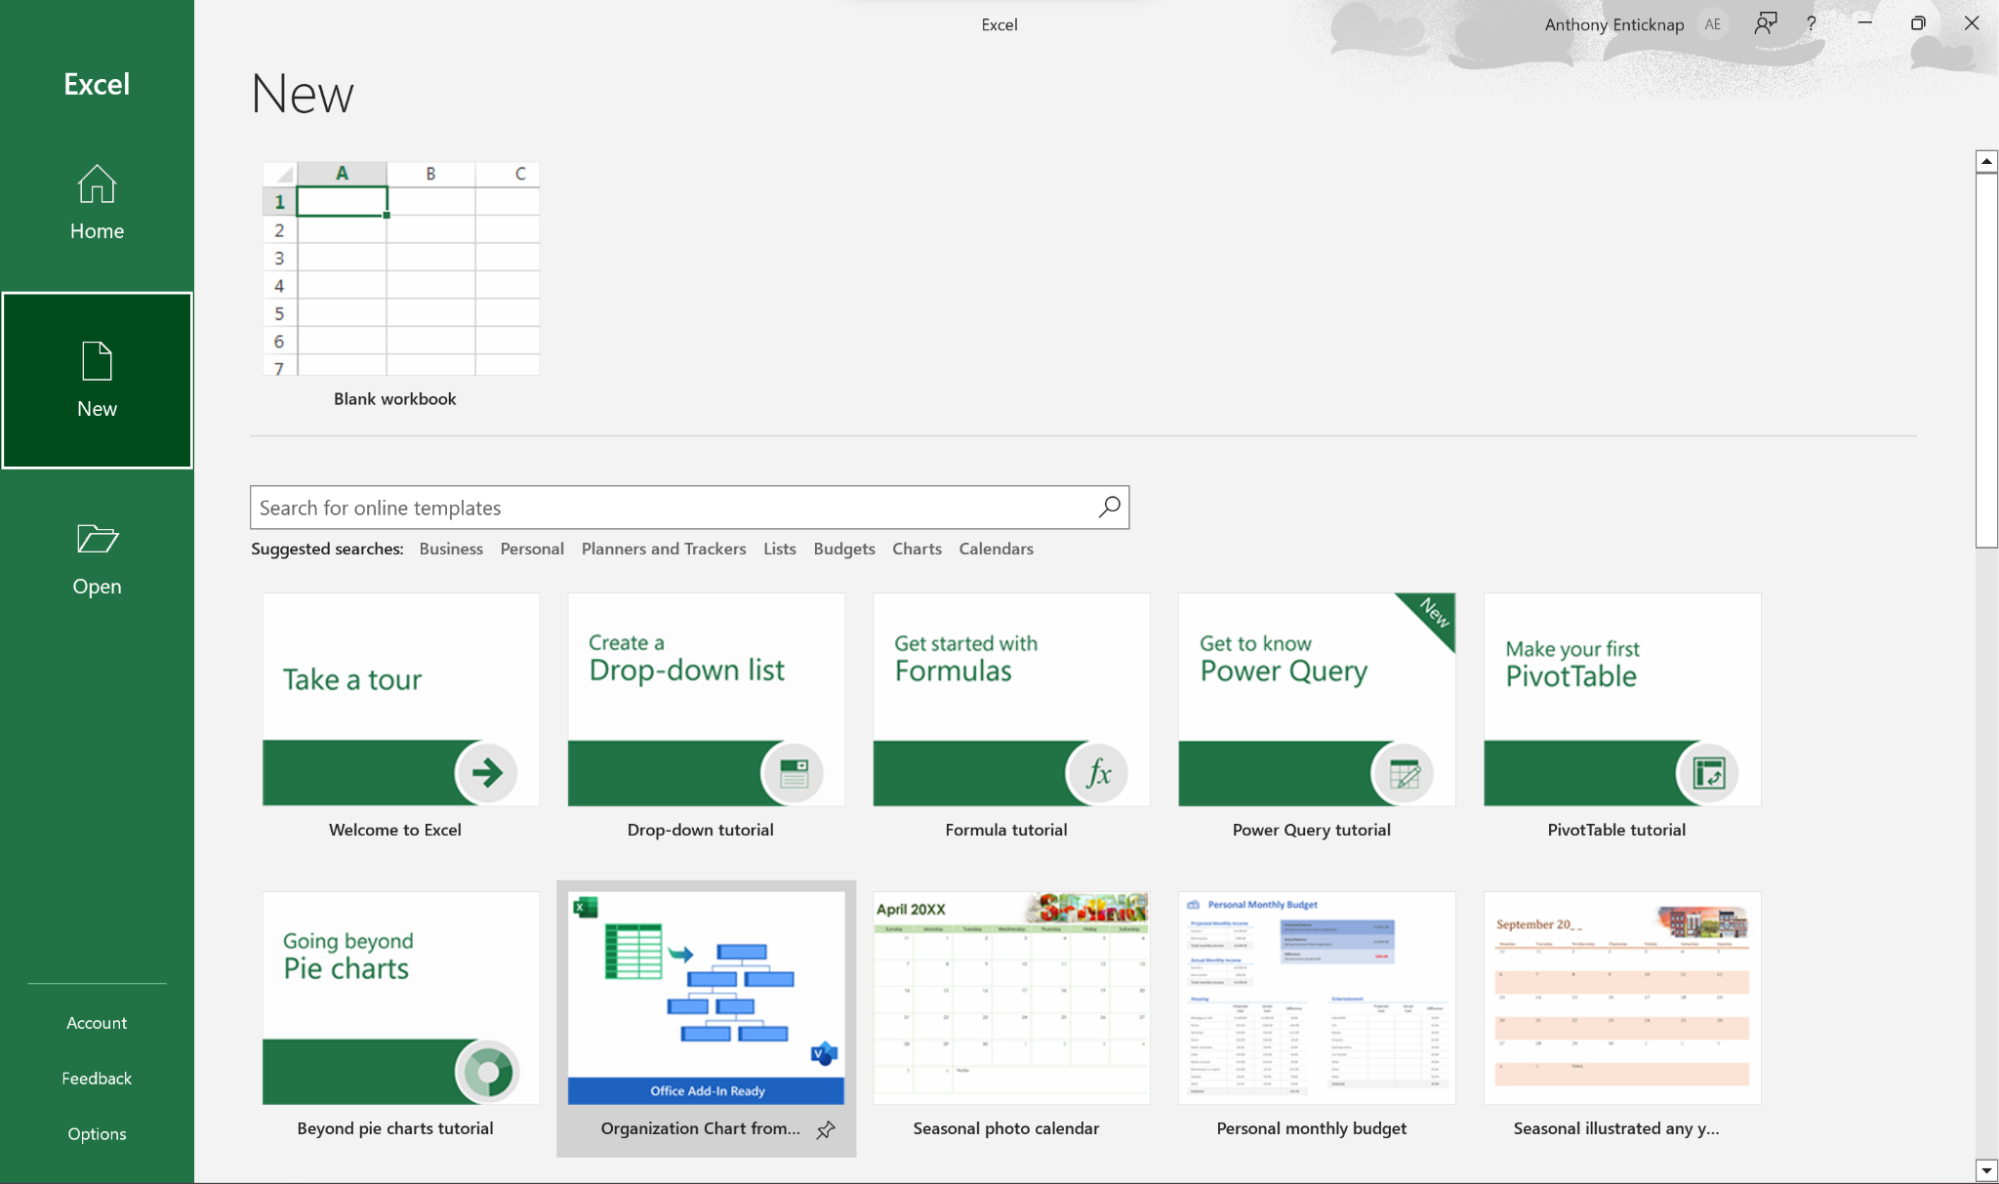Search suggested Business templates
The height and width of the screenshot is (1184, 1999).
[451, 548]
